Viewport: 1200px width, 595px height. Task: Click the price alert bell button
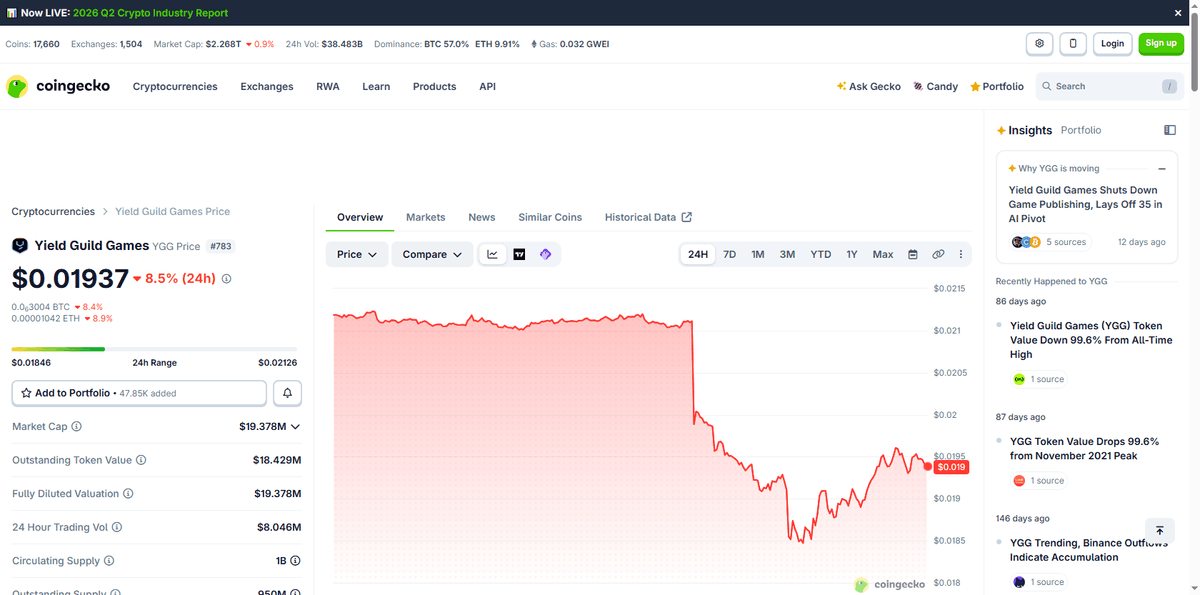click(x=287, y=393)
